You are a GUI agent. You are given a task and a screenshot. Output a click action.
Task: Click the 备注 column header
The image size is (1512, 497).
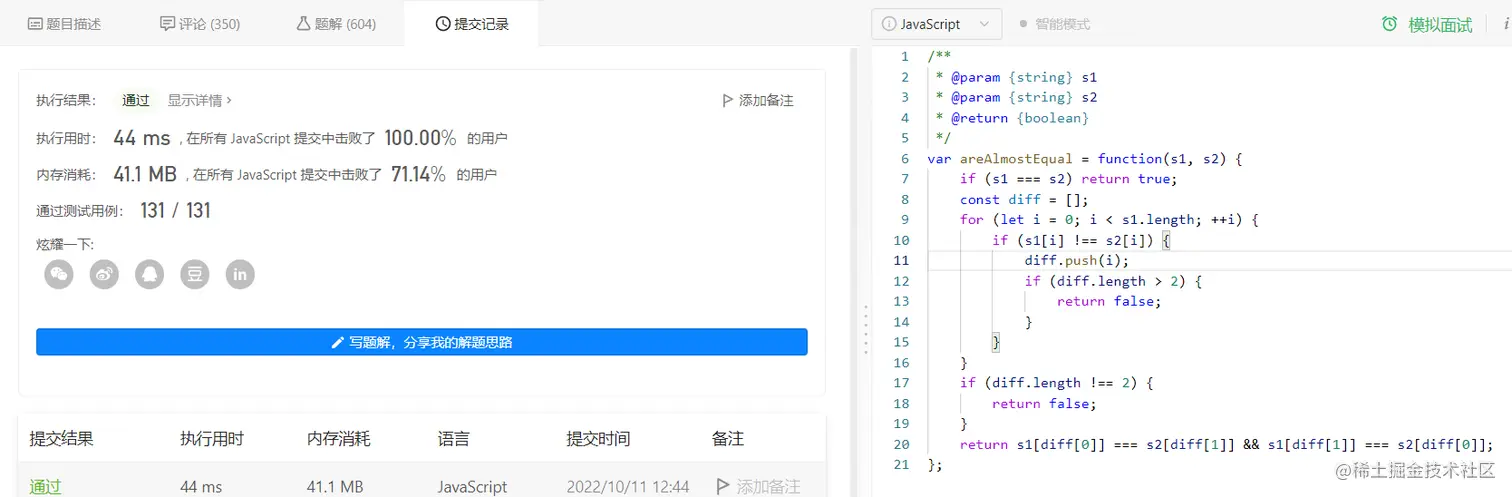(x=727, y=439)
